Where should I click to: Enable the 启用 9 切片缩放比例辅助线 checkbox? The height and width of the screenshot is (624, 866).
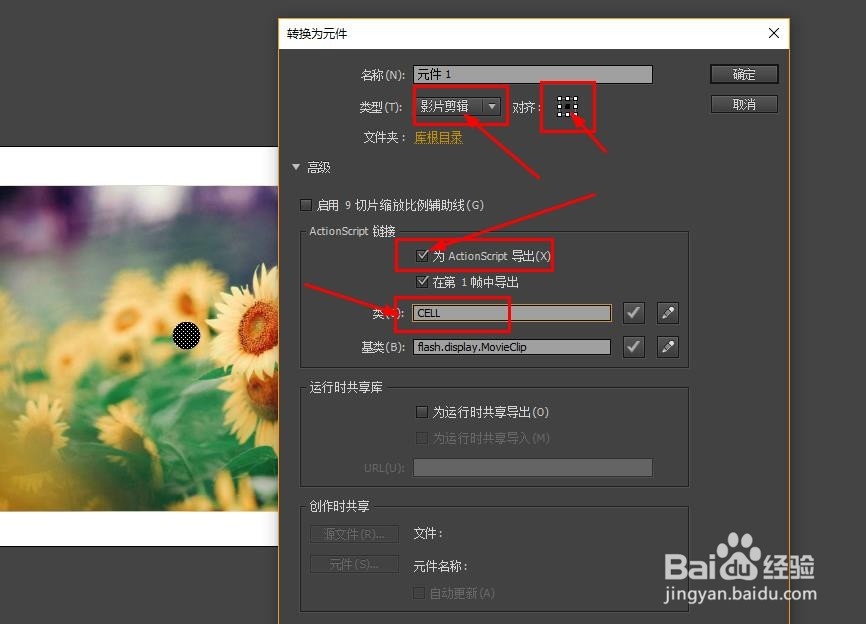pyautogui.click(x=305, y=205)
